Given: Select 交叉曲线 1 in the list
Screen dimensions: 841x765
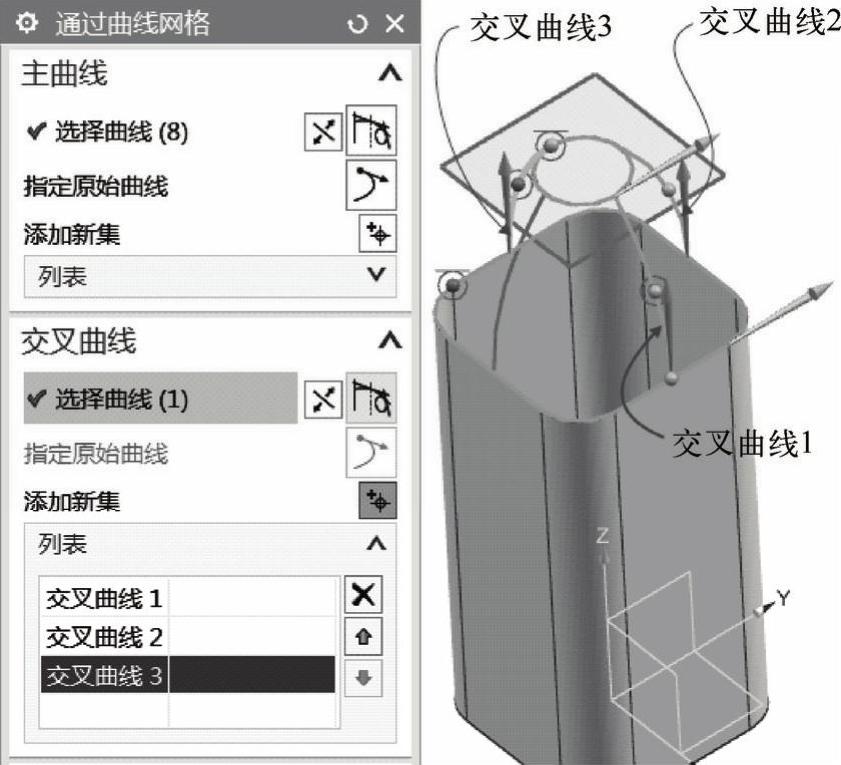Looking at the screenshot, I should 188,598.
